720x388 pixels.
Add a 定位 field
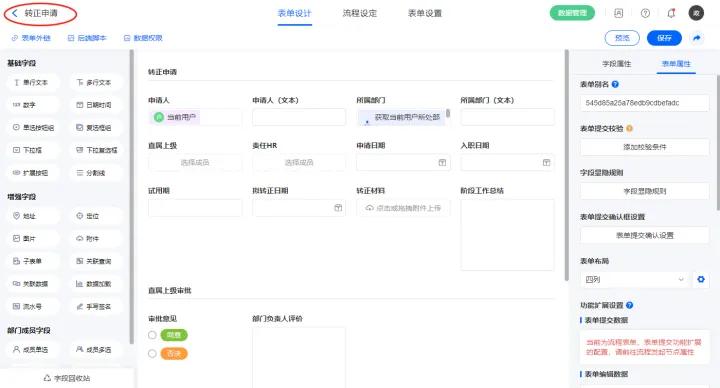click(96, 216)
